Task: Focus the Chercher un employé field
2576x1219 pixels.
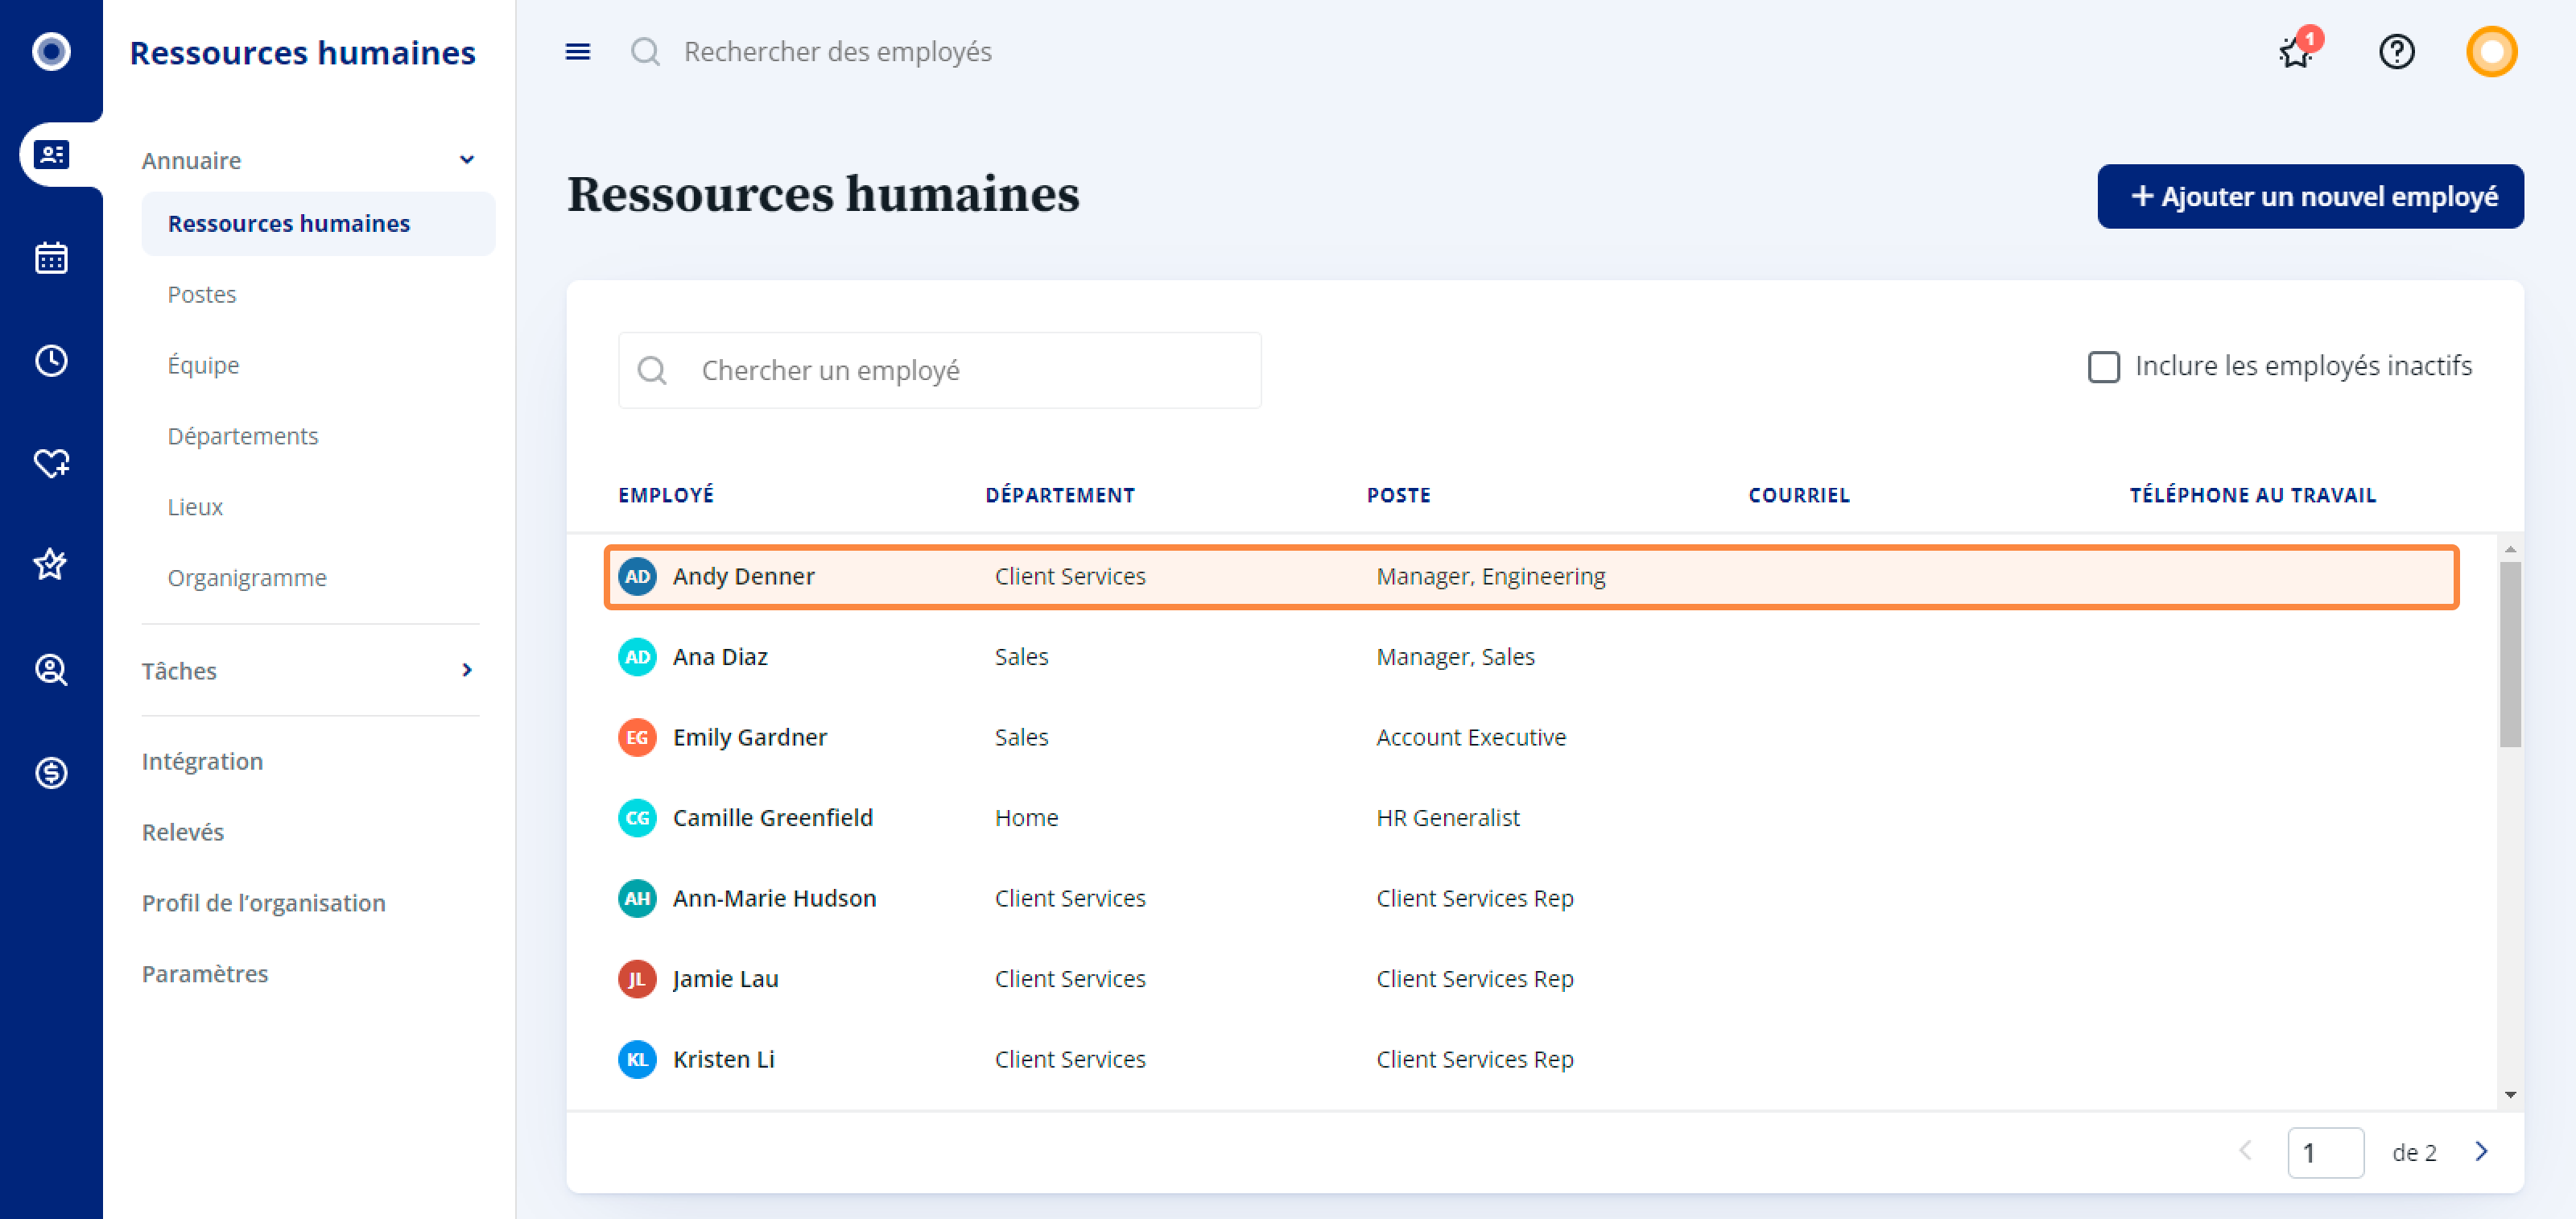Action: (939, 370)
